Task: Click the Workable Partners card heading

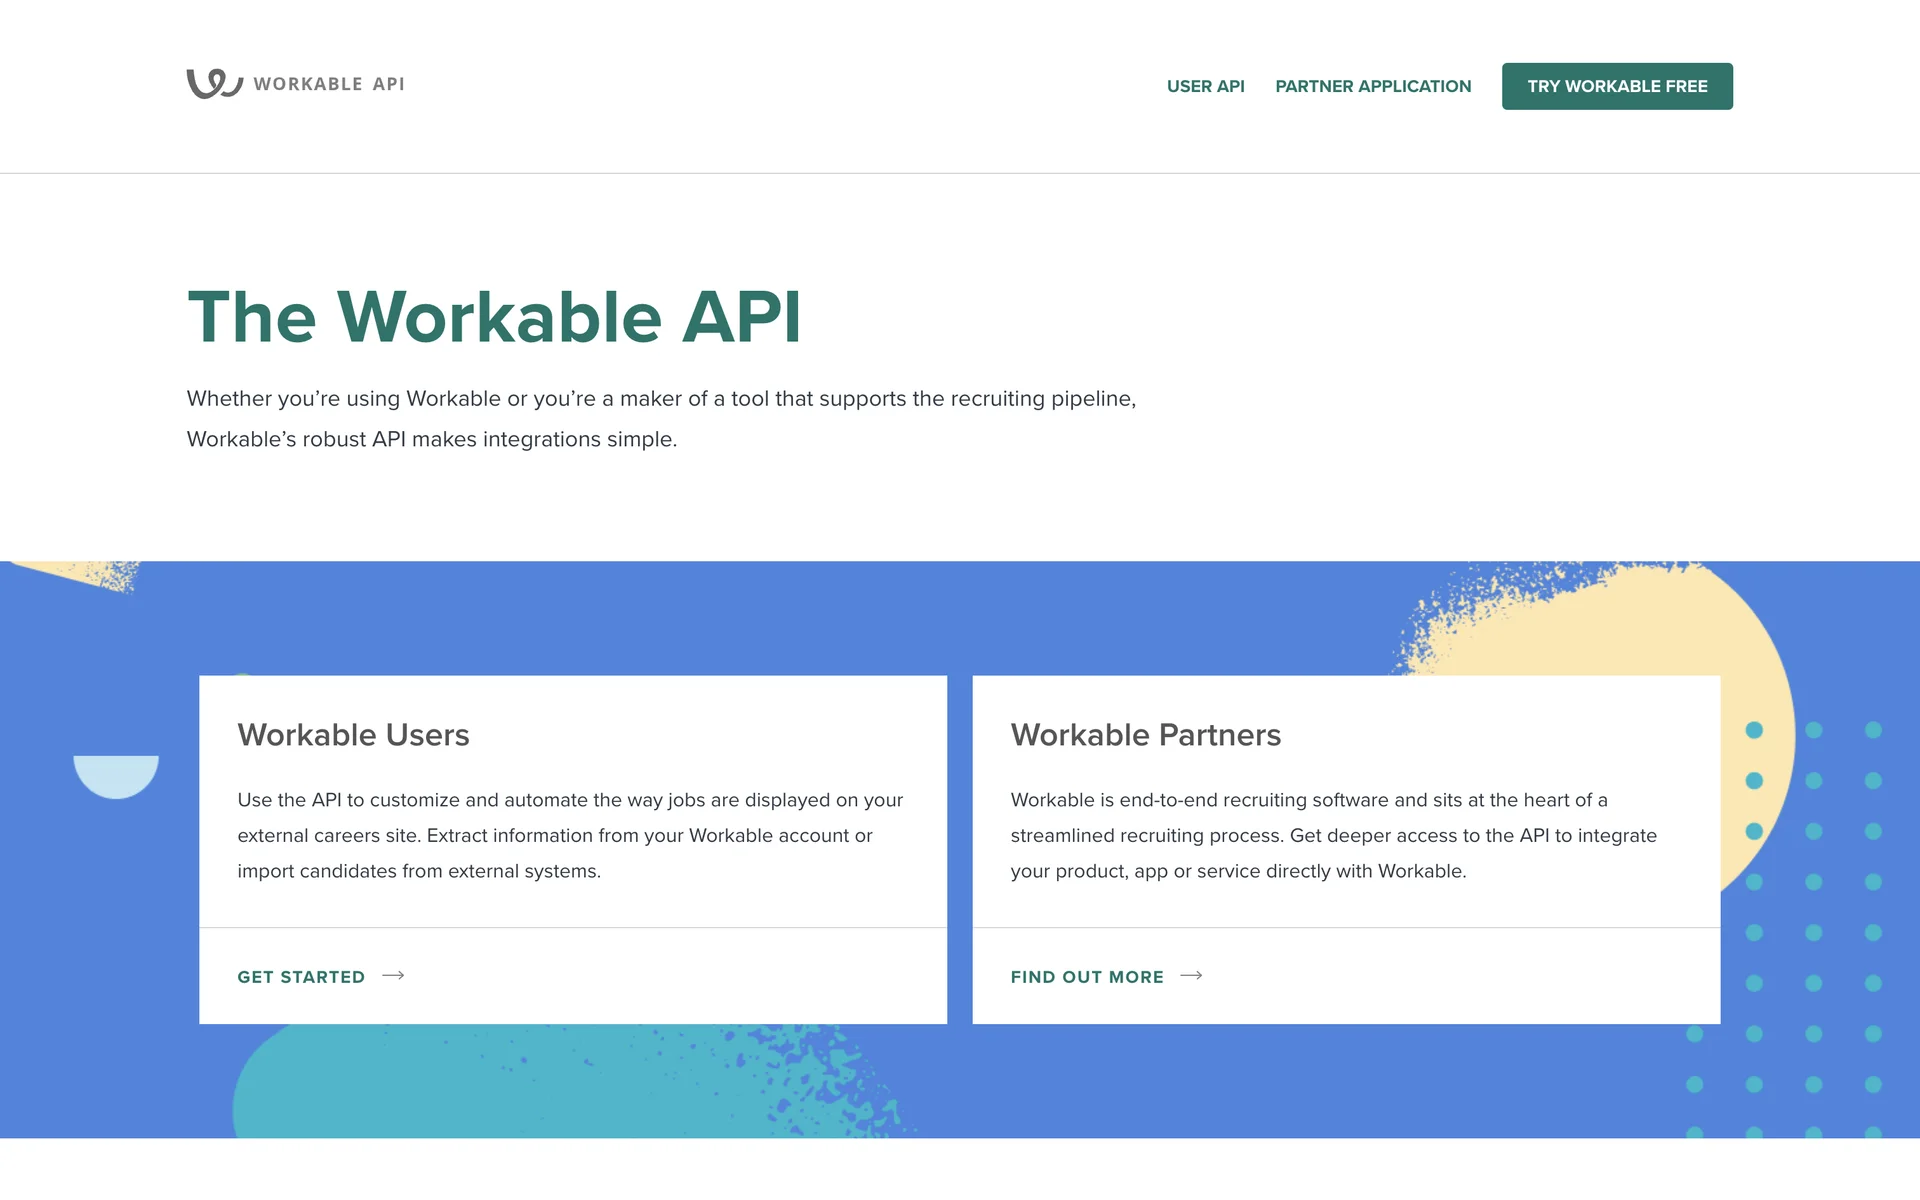Action: tap(1145, 735)
